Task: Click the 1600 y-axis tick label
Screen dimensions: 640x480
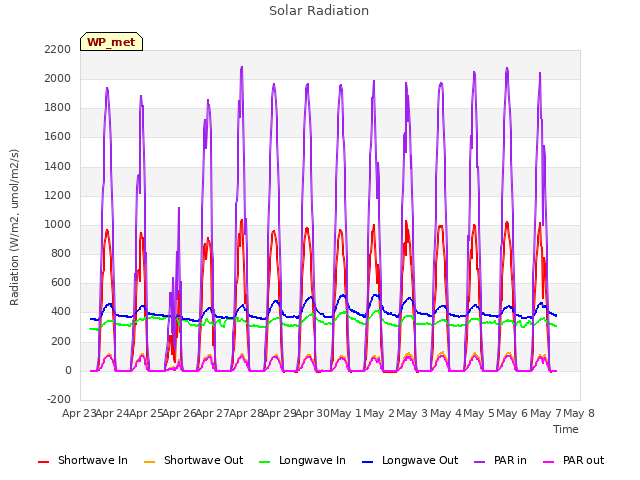Action: pos(58,137)
